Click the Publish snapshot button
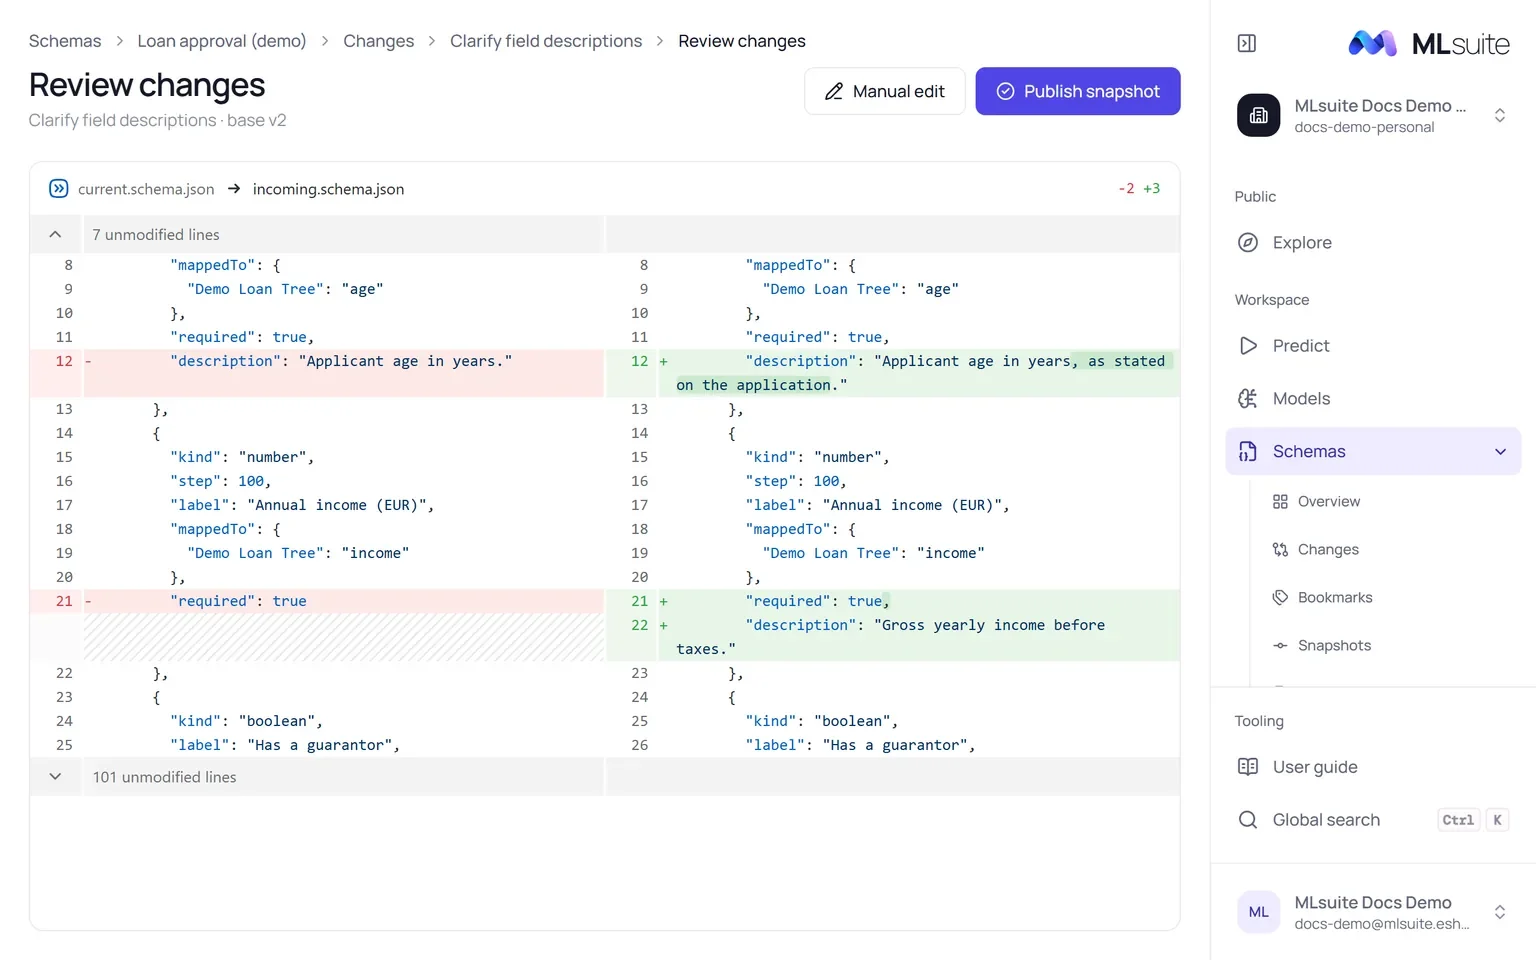The image size is (1536, 960). coord(1078,91)
